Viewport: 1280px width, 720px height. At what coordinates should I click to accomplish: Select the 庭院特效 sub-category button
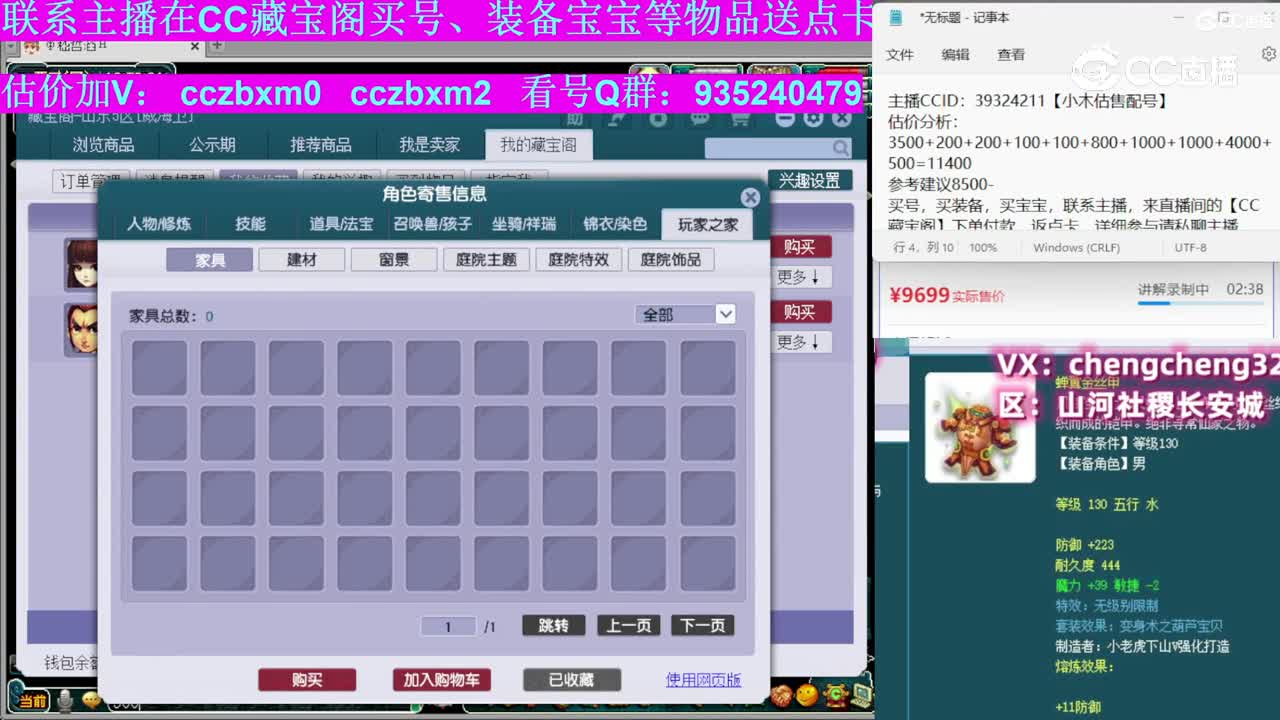pyautogui.click(x=578, y=259)
